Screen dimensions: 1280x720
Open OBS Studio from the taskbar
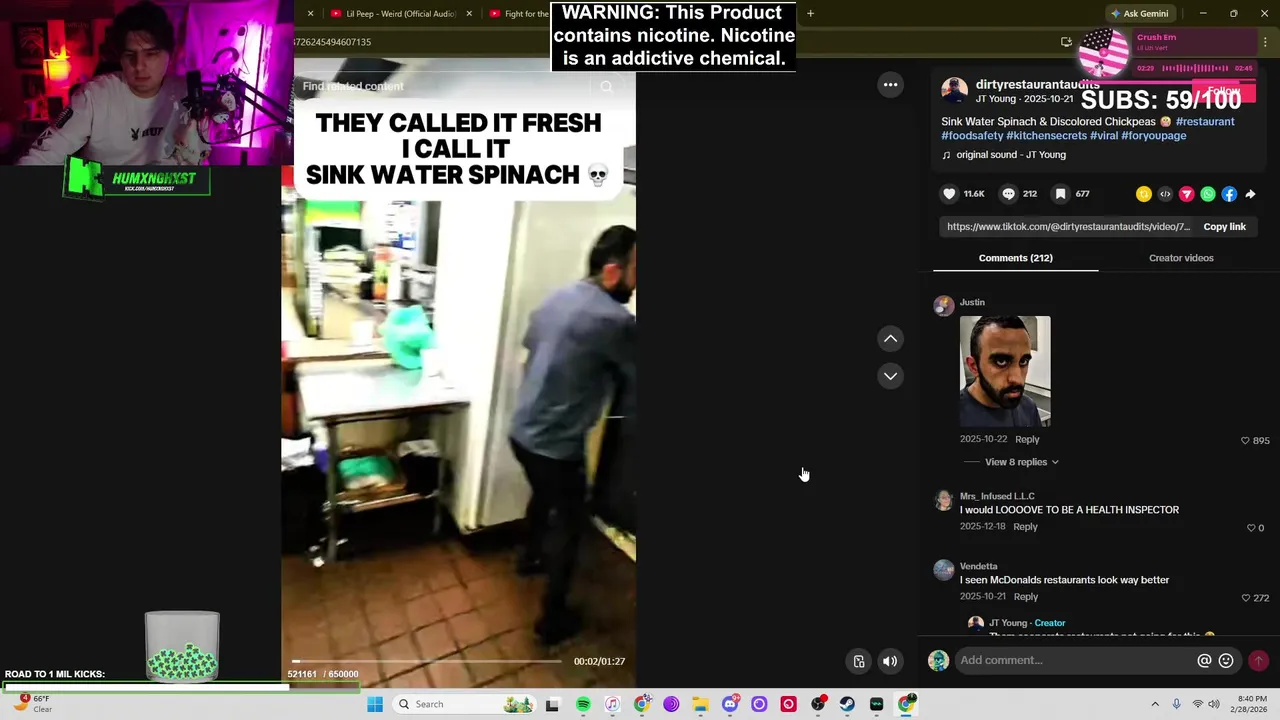(x=818, y=704)
